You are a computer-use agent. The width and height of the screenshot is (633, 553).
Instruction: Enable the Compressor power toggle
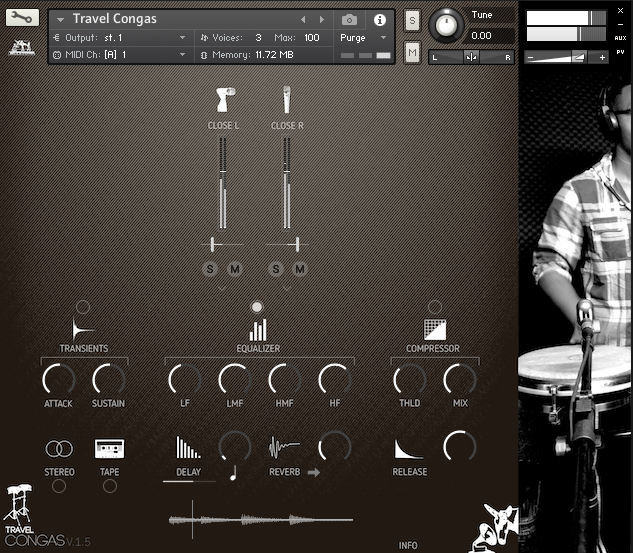tap(435, 307)
